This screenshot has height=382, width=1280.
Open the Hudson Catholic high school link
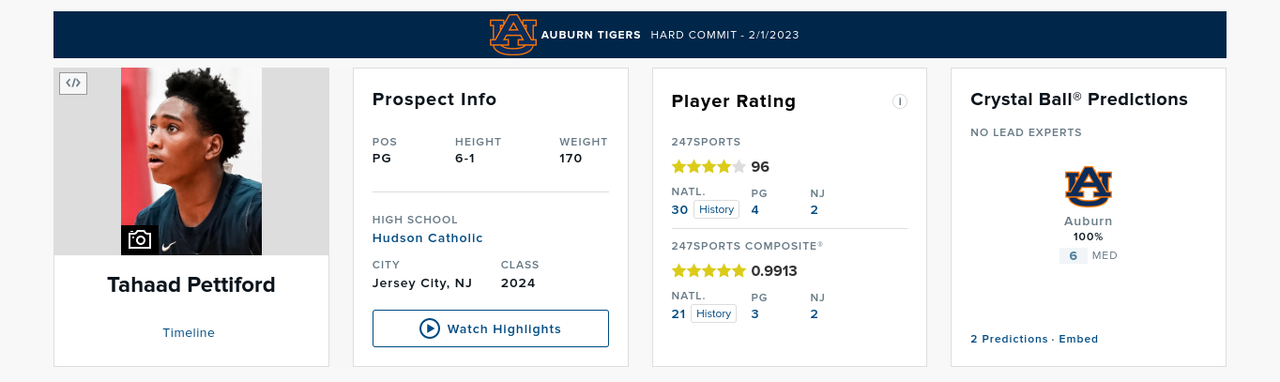[428, 238]
